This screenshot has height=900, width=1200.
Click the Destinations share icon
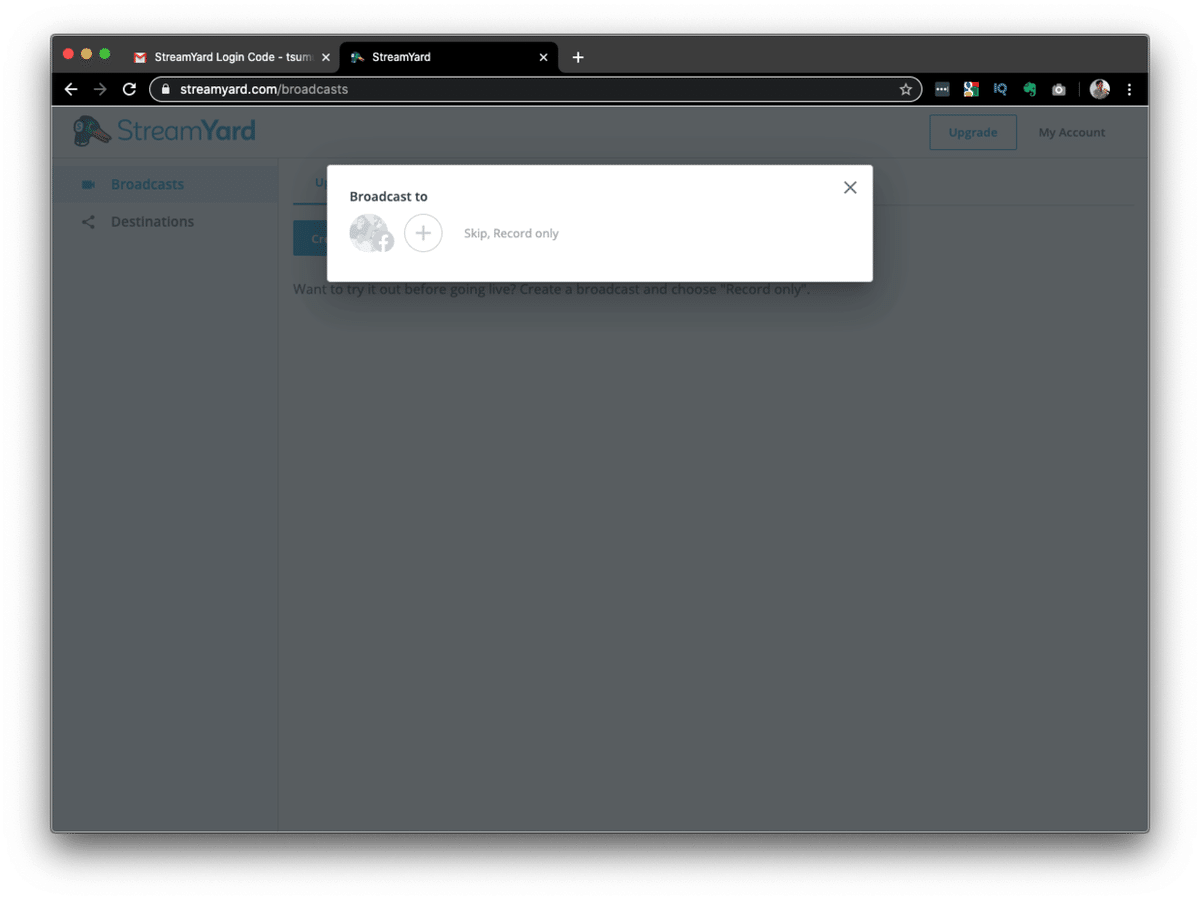(x=88, y=222)
